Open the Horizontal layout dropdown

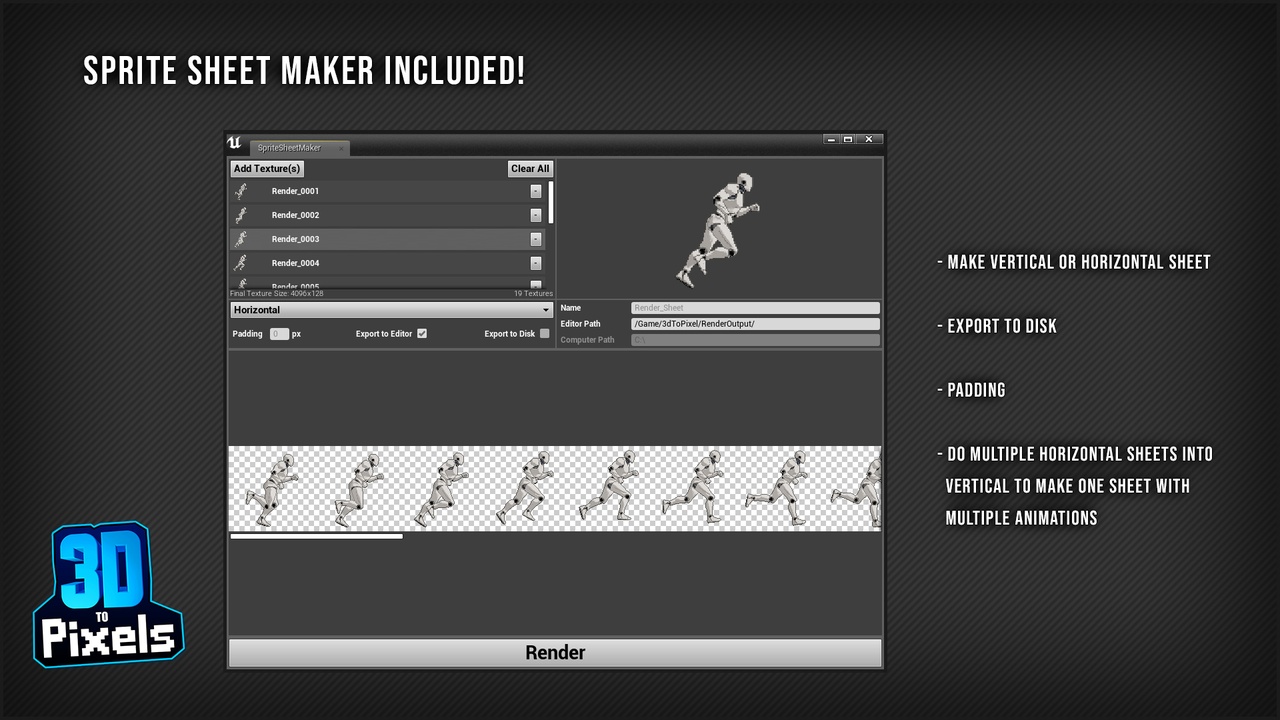click(392, 310)
